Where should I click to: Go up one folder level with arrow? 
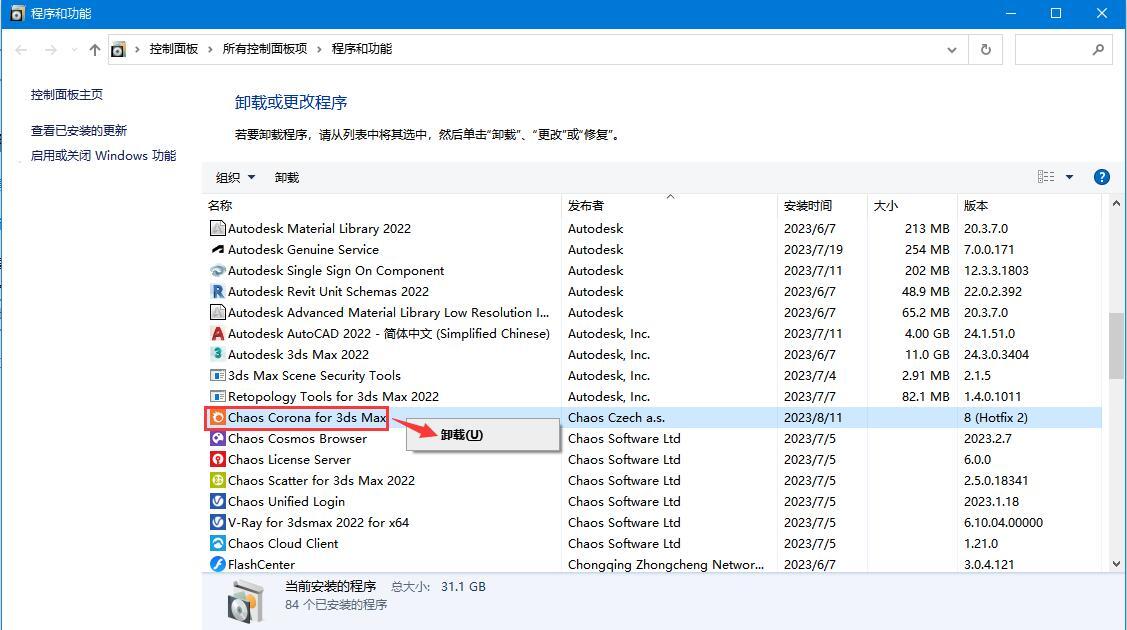(94, 50)
